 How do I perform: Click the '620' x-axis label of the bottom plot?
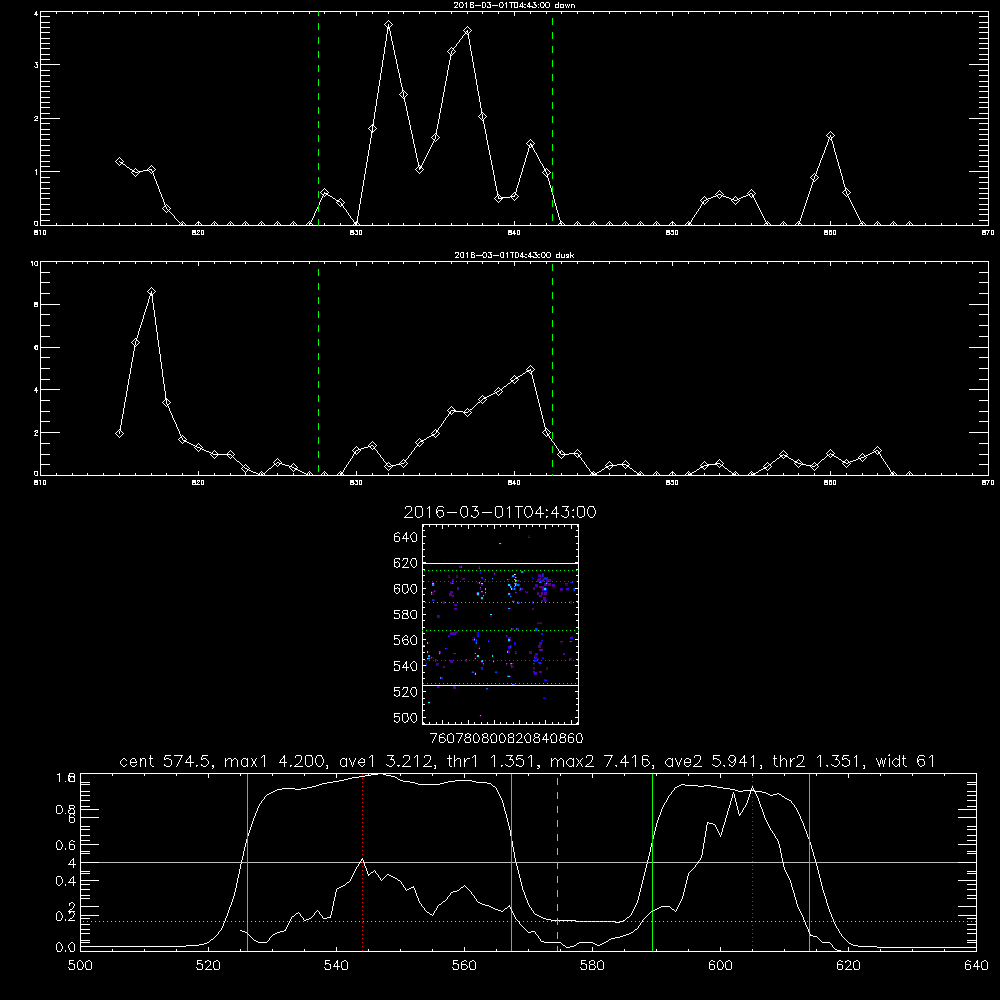click(x=848, y=966)
